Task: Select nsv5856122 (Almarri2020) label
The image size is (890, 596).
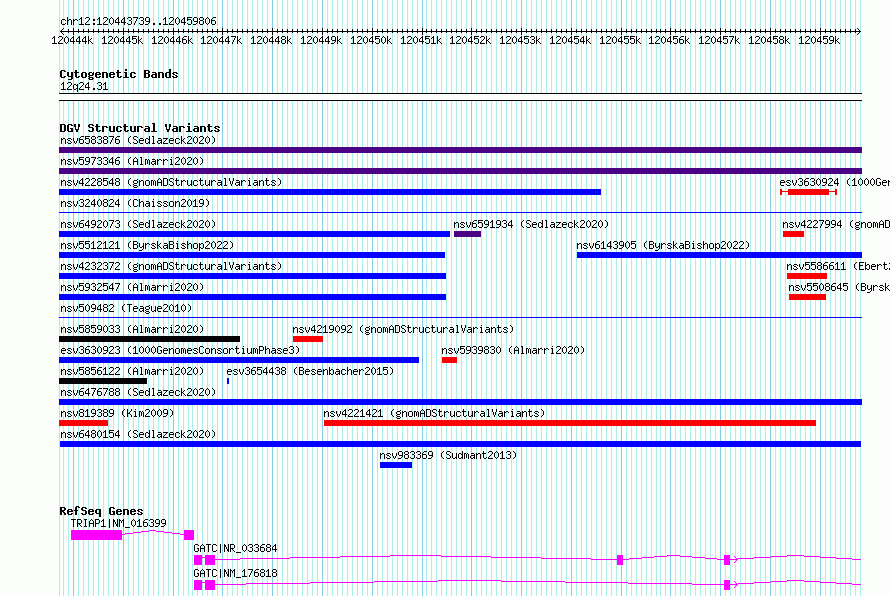Action: pyautogui.click(x=132, y=371)
